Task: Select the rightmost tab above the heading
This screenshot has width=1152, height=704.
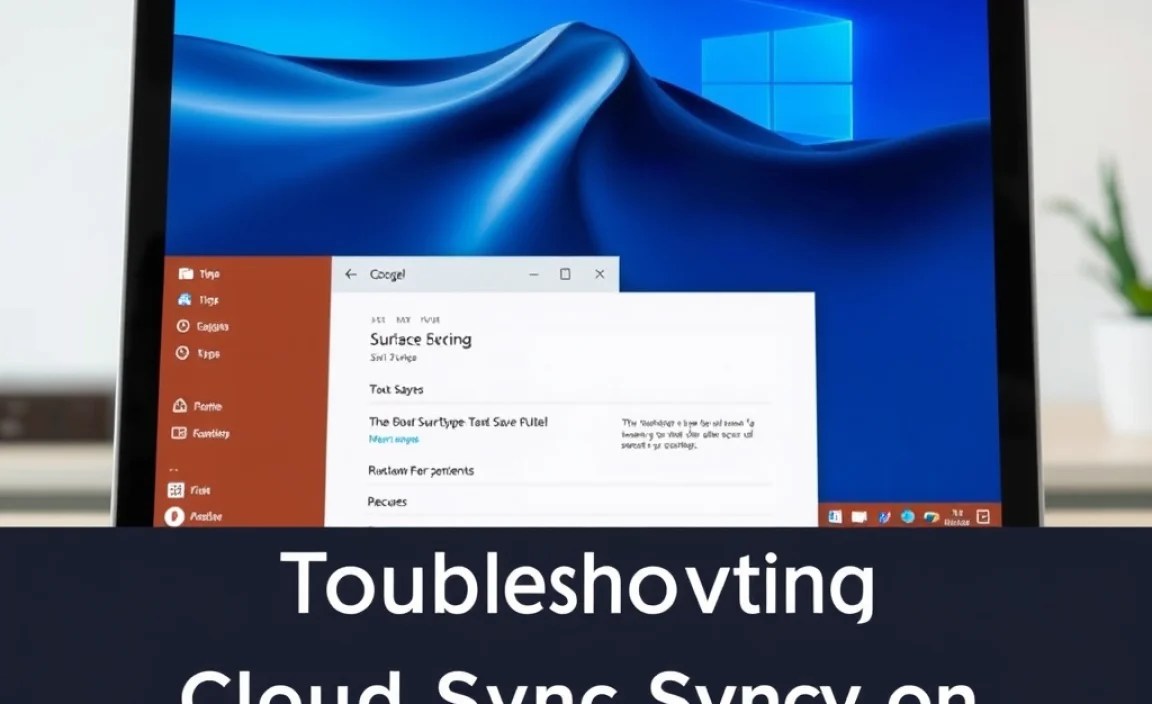Action: tap(430, 318)
